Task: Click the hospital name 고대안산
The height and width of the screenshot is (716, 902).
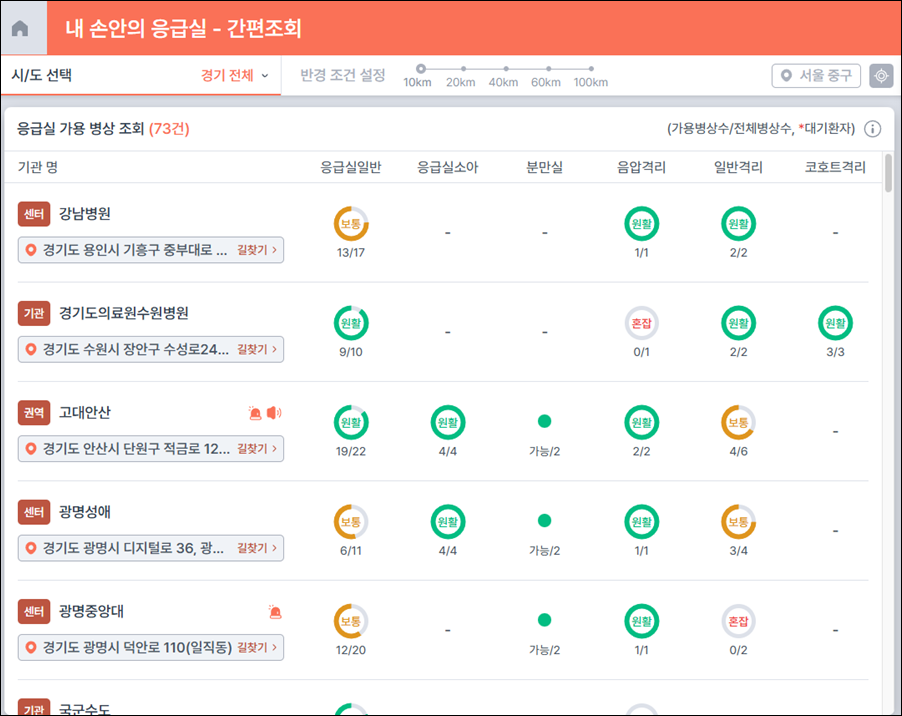Action: pyautogui.click(x=85, y=413)
